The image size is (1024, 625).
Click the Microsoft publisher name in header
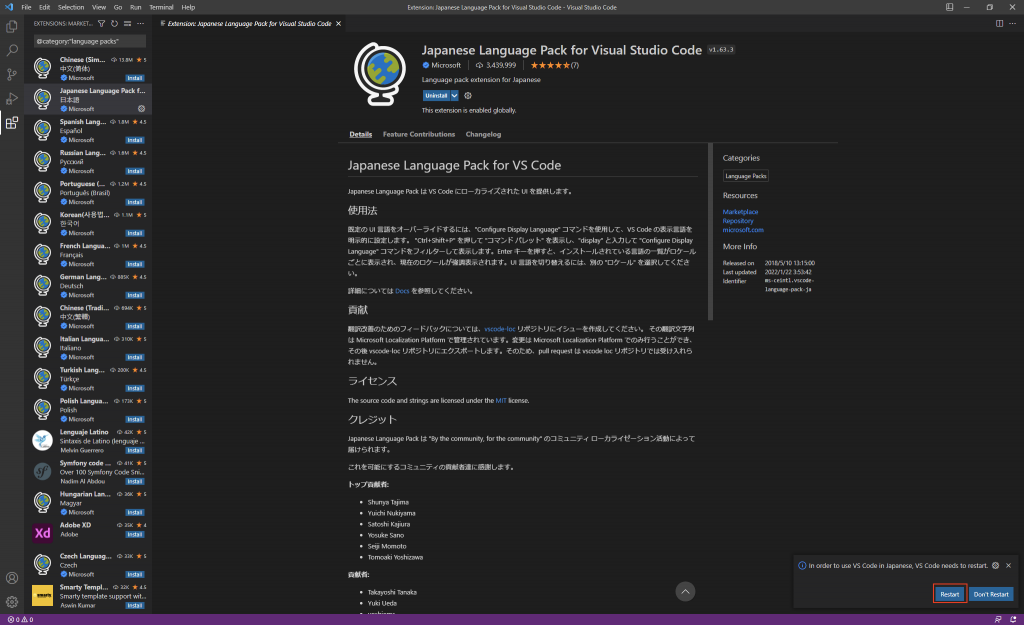point(446,65)
